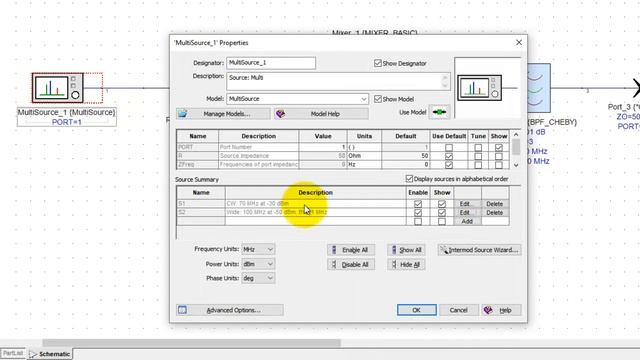This screenshot has width=640, height=360.
Task: Click the Port_3 arrow symbol on schematic
Action: point(636,88)
